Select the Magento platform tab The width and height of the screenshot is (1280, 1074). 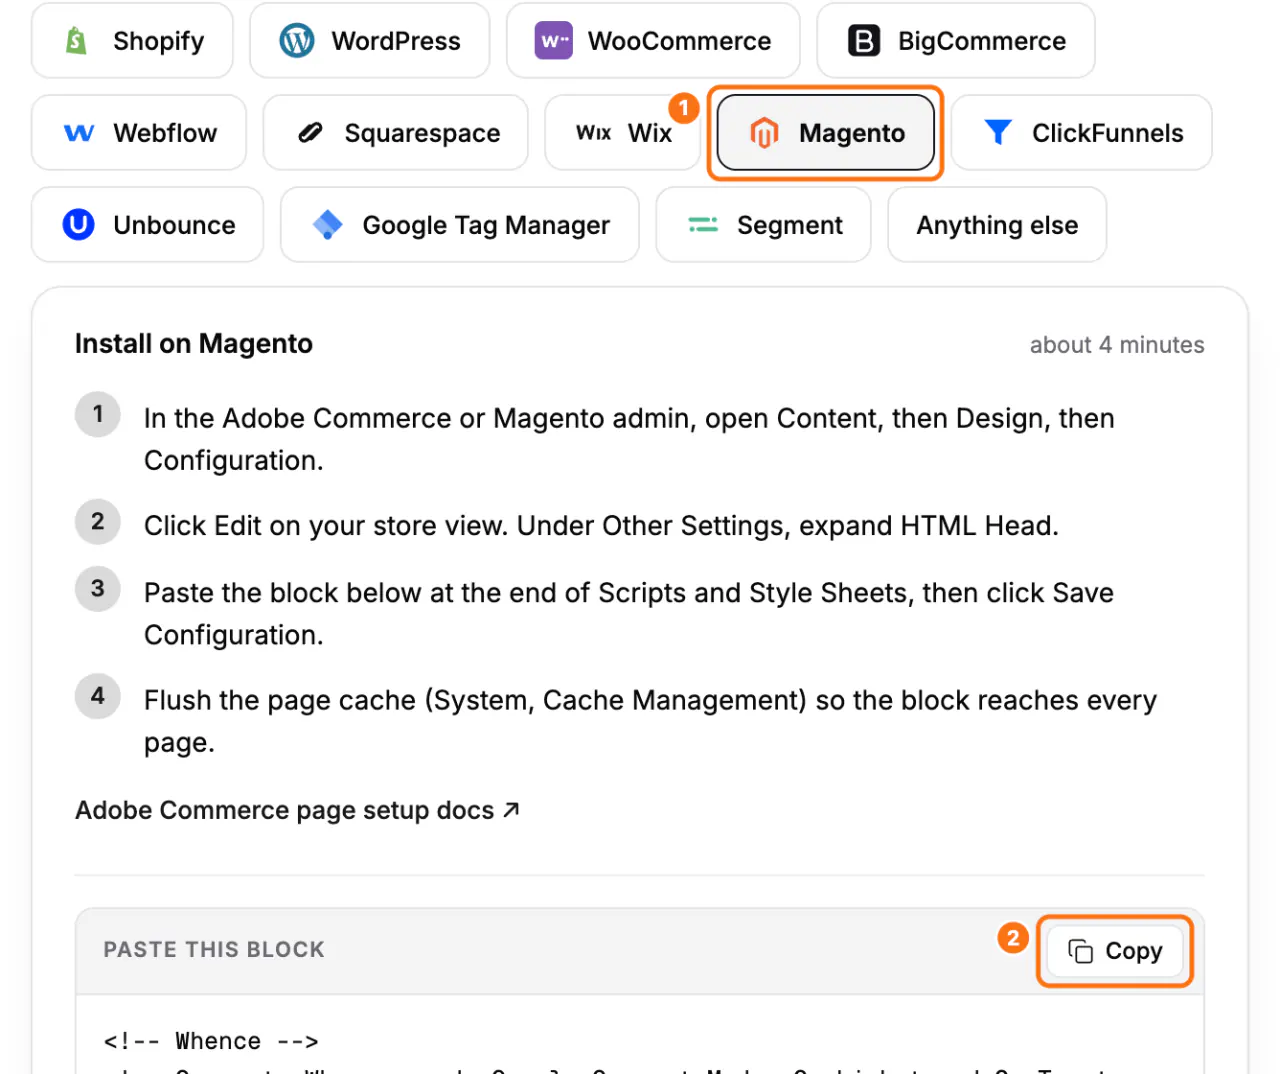pyautogui.click(x=826, y=133)
